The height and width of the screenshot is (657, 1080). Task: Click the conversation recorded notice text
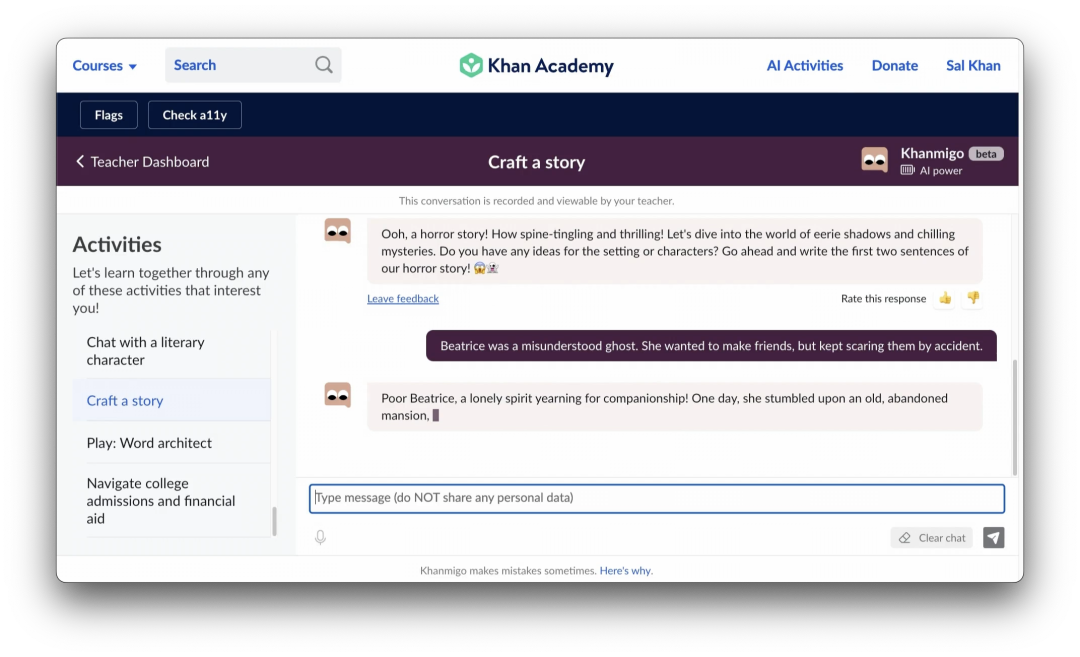[x=537, y=201]
